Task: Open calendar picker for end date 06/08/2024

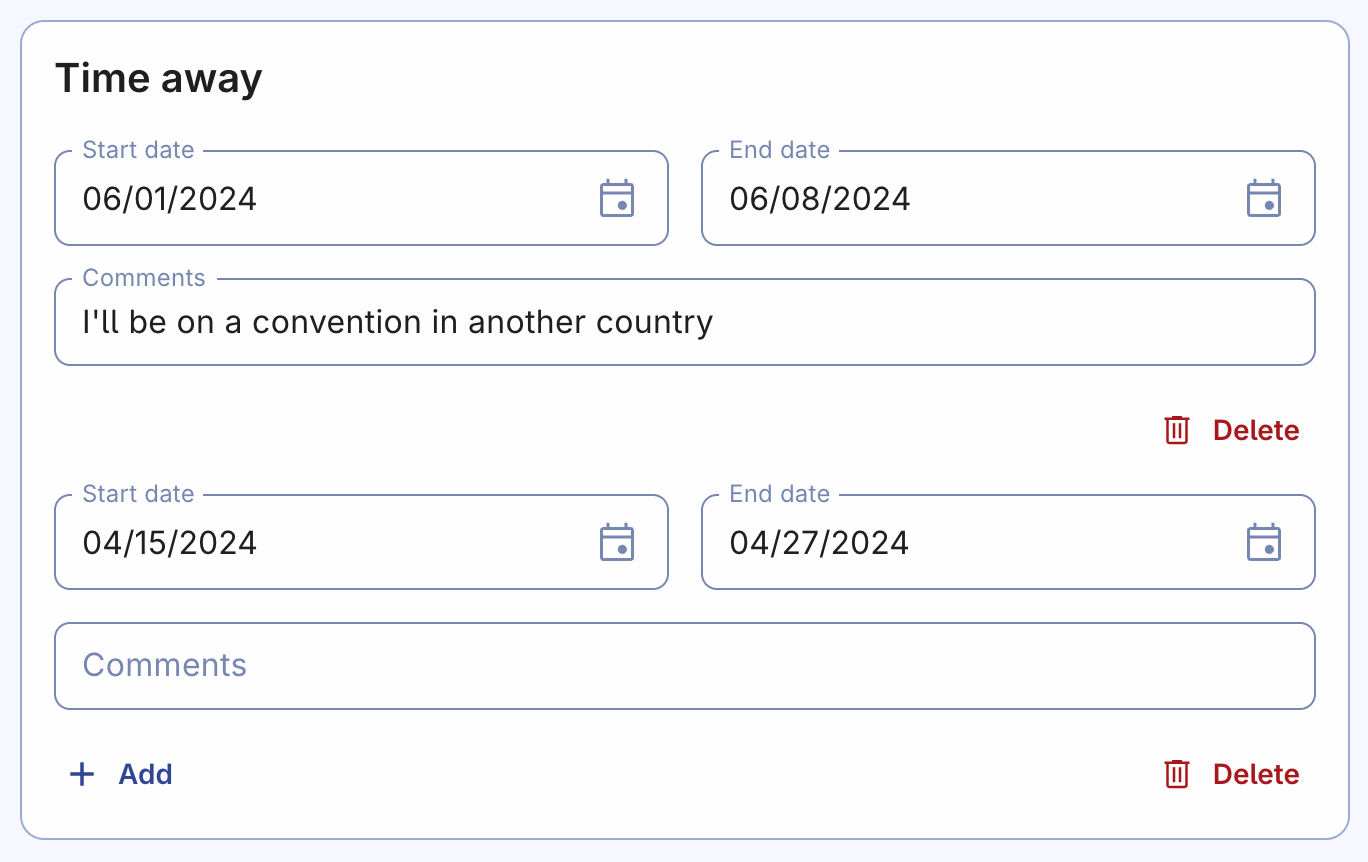Action: click(1265, 198)
